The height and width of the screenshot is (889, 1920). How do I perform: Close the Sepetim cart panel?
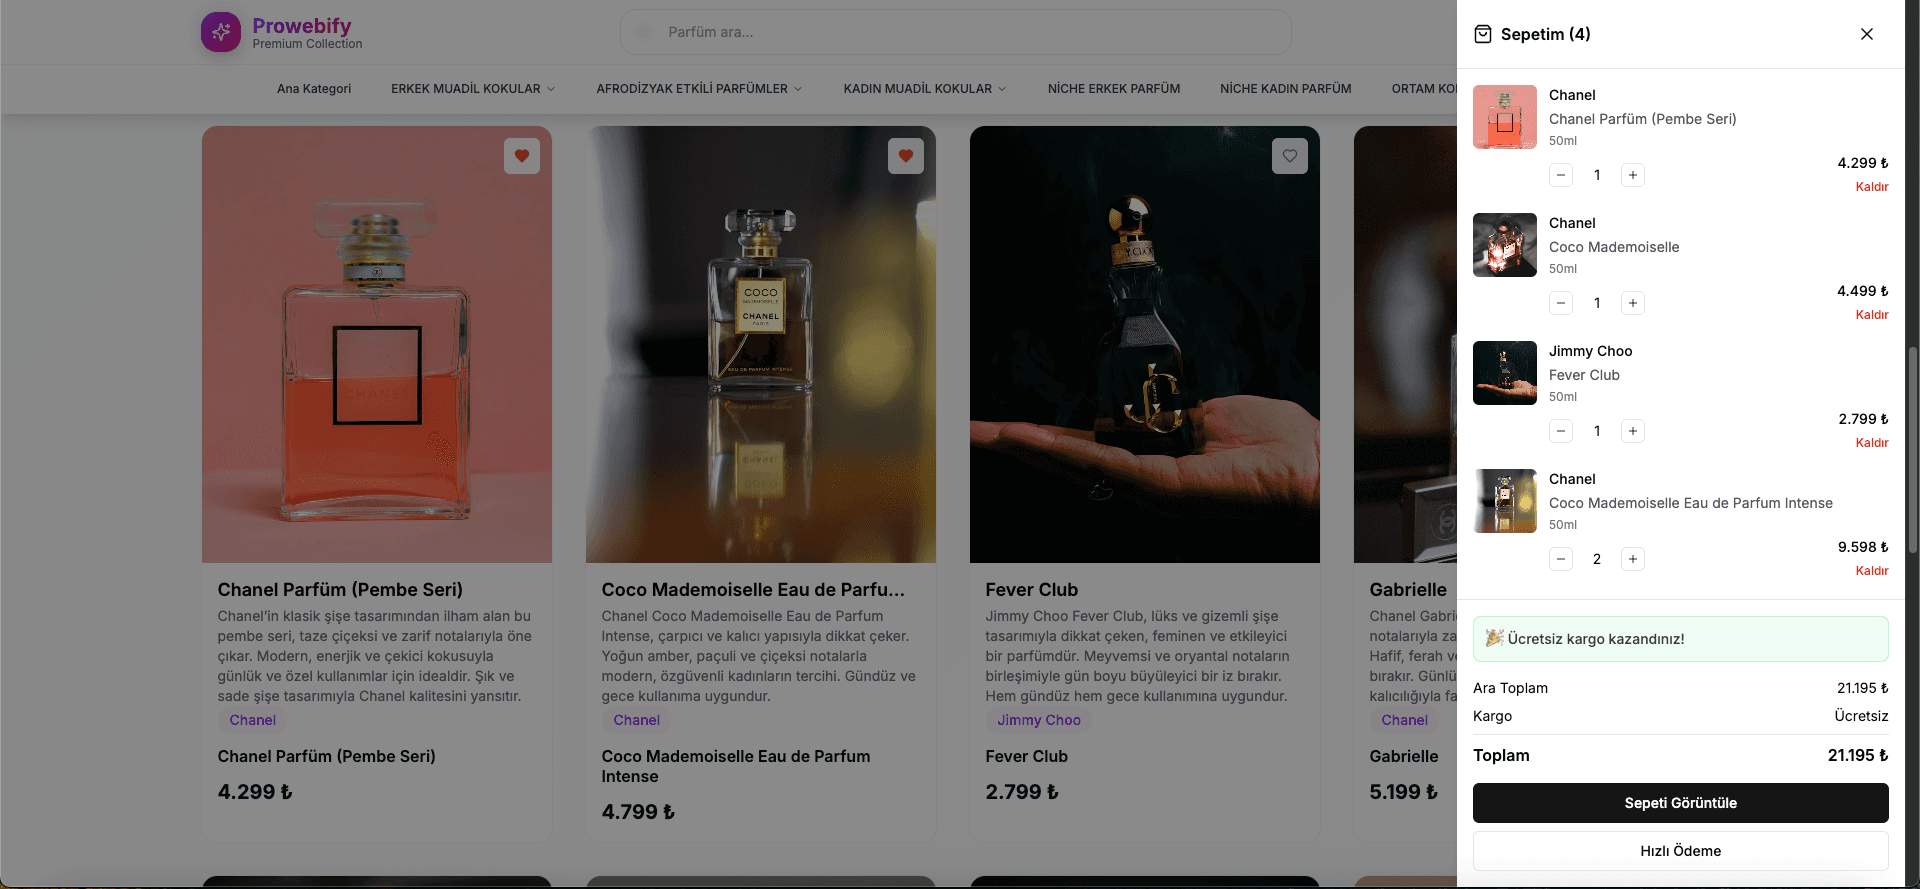[1866, 34]
